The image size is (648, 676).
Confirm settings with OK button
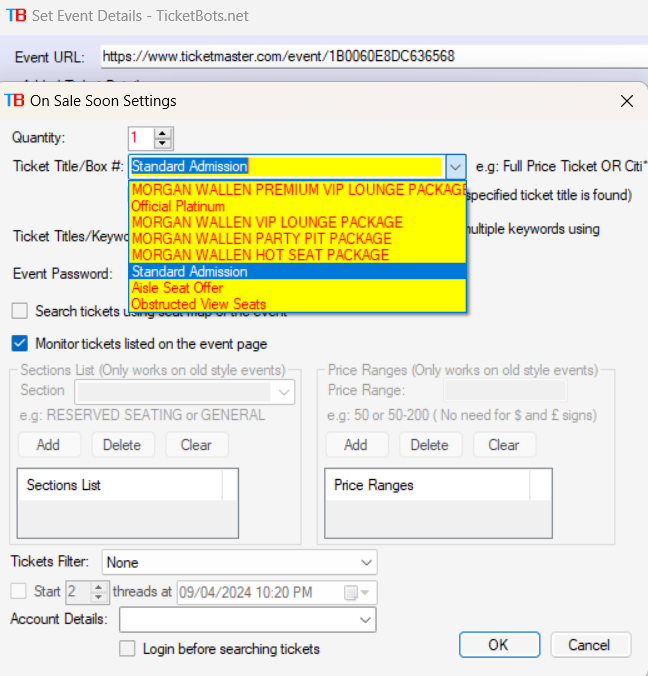pyautogui.click(x=499, y=645)
